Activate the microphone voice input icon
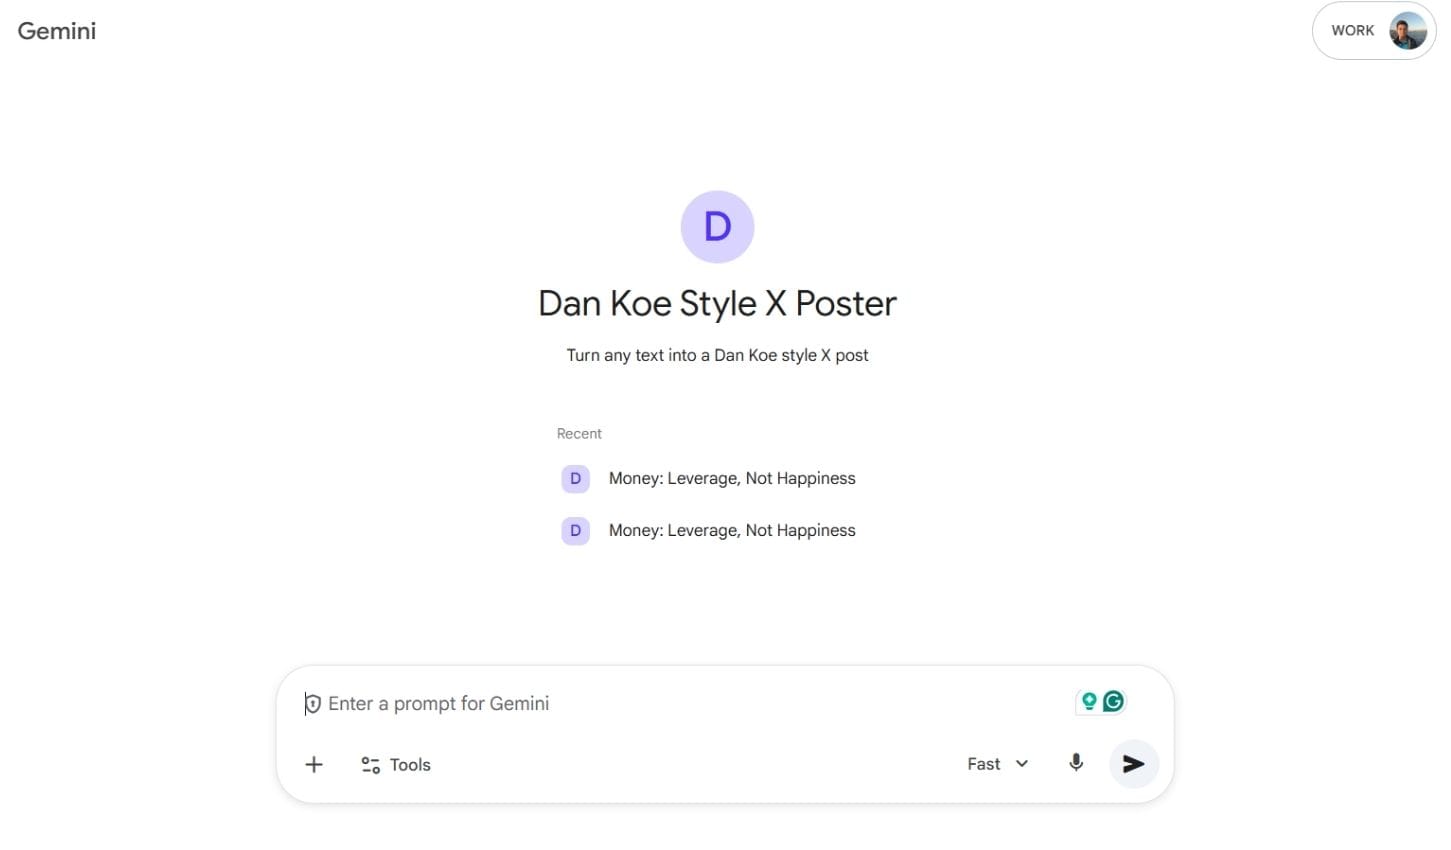Viewport: 1451px width, 850px height. click(x=1075, y=763)
